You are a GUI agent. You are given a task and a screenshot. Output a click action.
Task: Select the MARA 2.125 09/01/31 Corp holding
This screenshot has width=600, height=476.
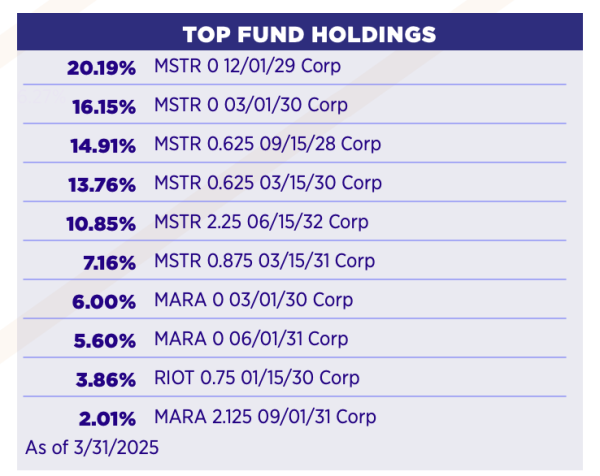(266, 416)
